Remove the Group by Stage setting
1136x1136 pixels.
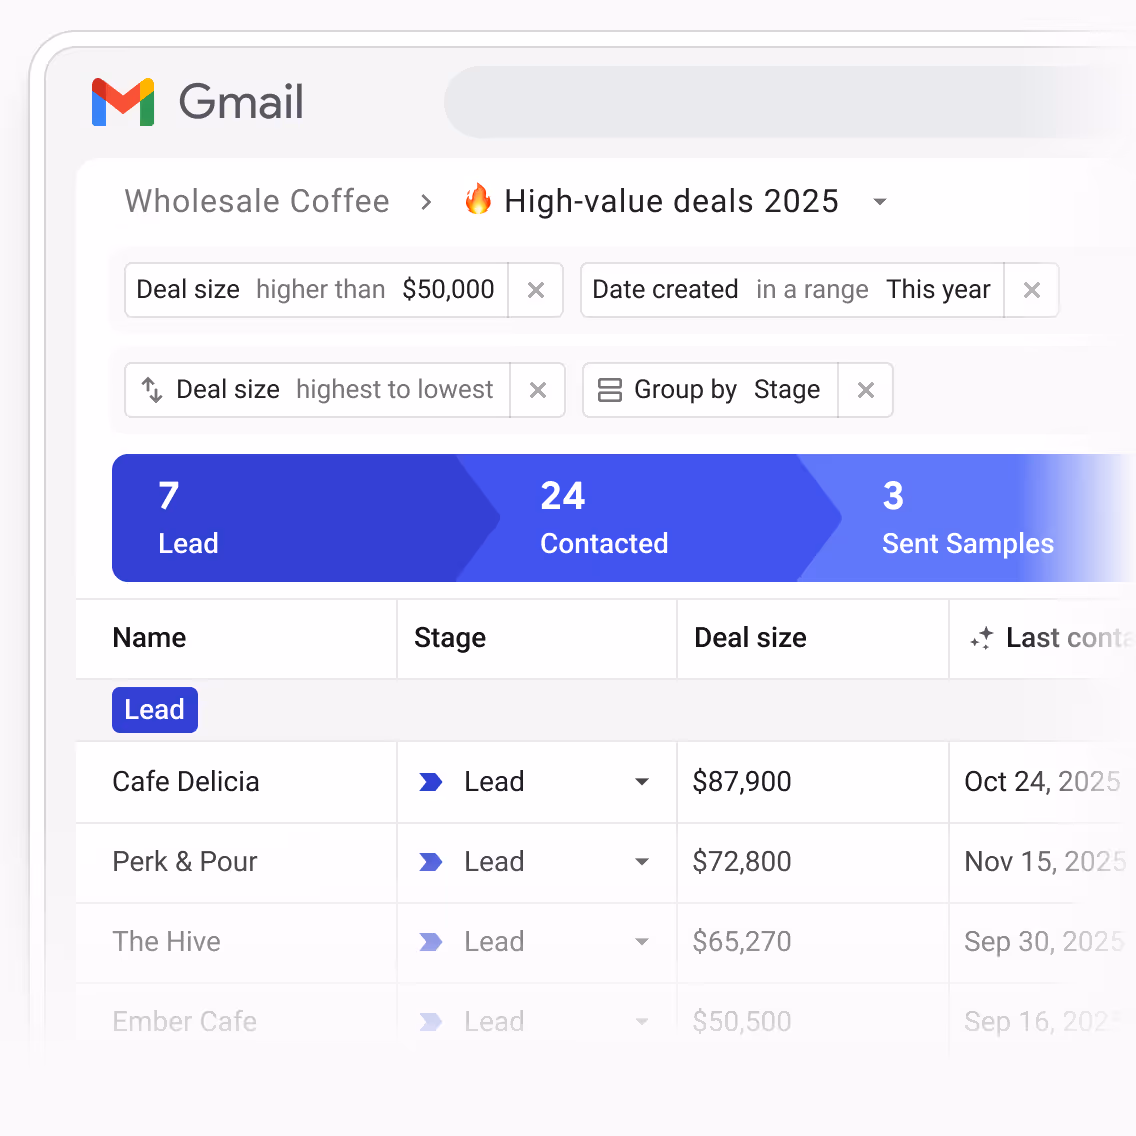[865, 390]
